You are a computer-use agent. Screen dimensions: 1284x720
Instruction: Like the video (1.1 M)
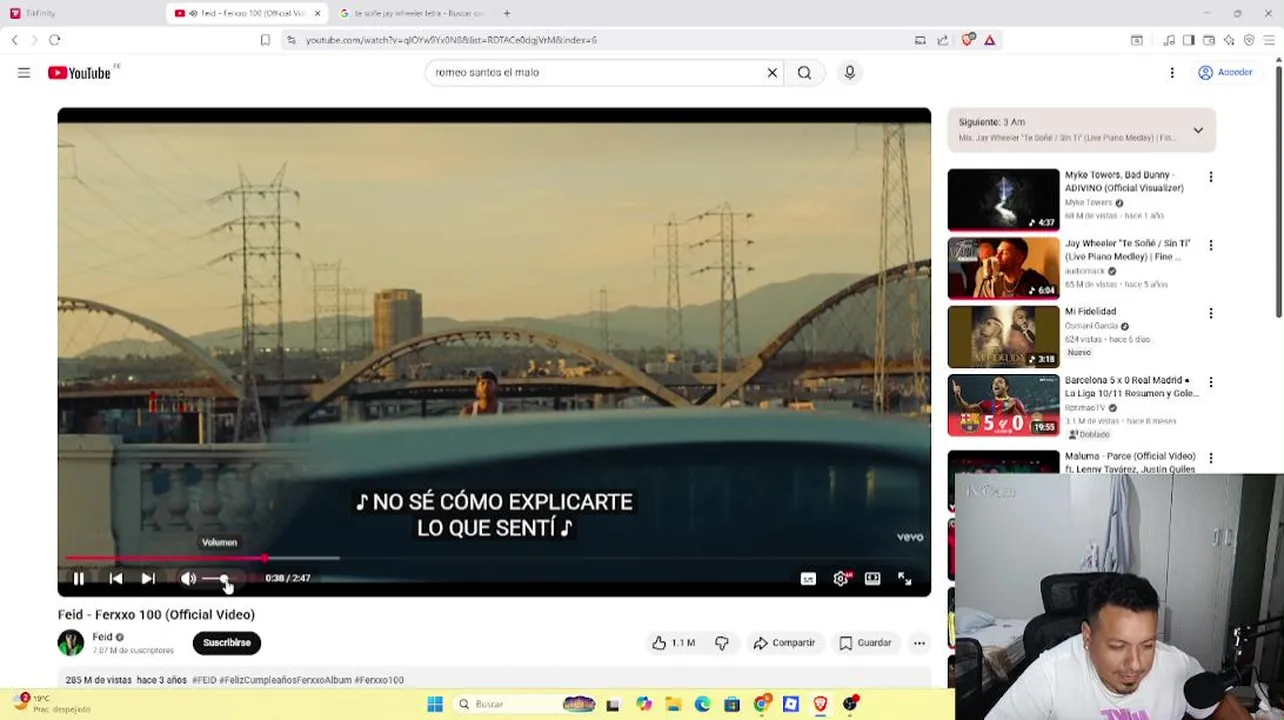[674, 643]
